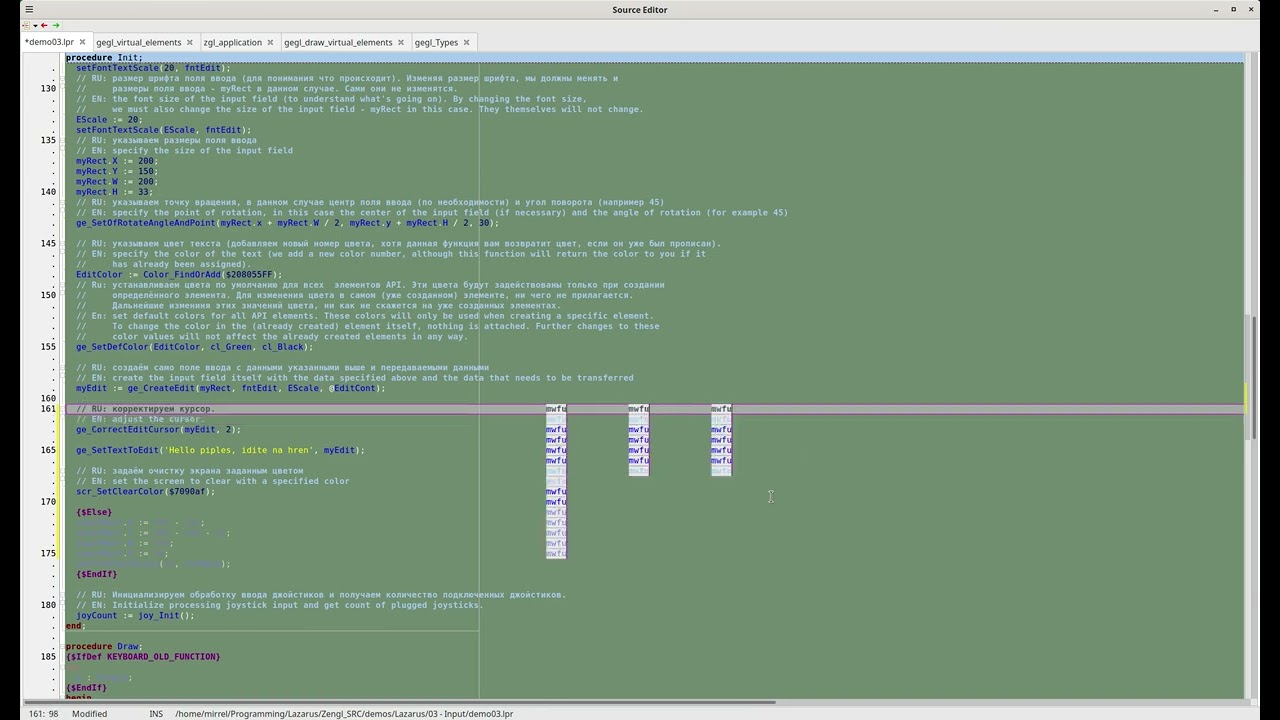Close the gegl_draw_virtual_elements tab

tap(401, 42)
